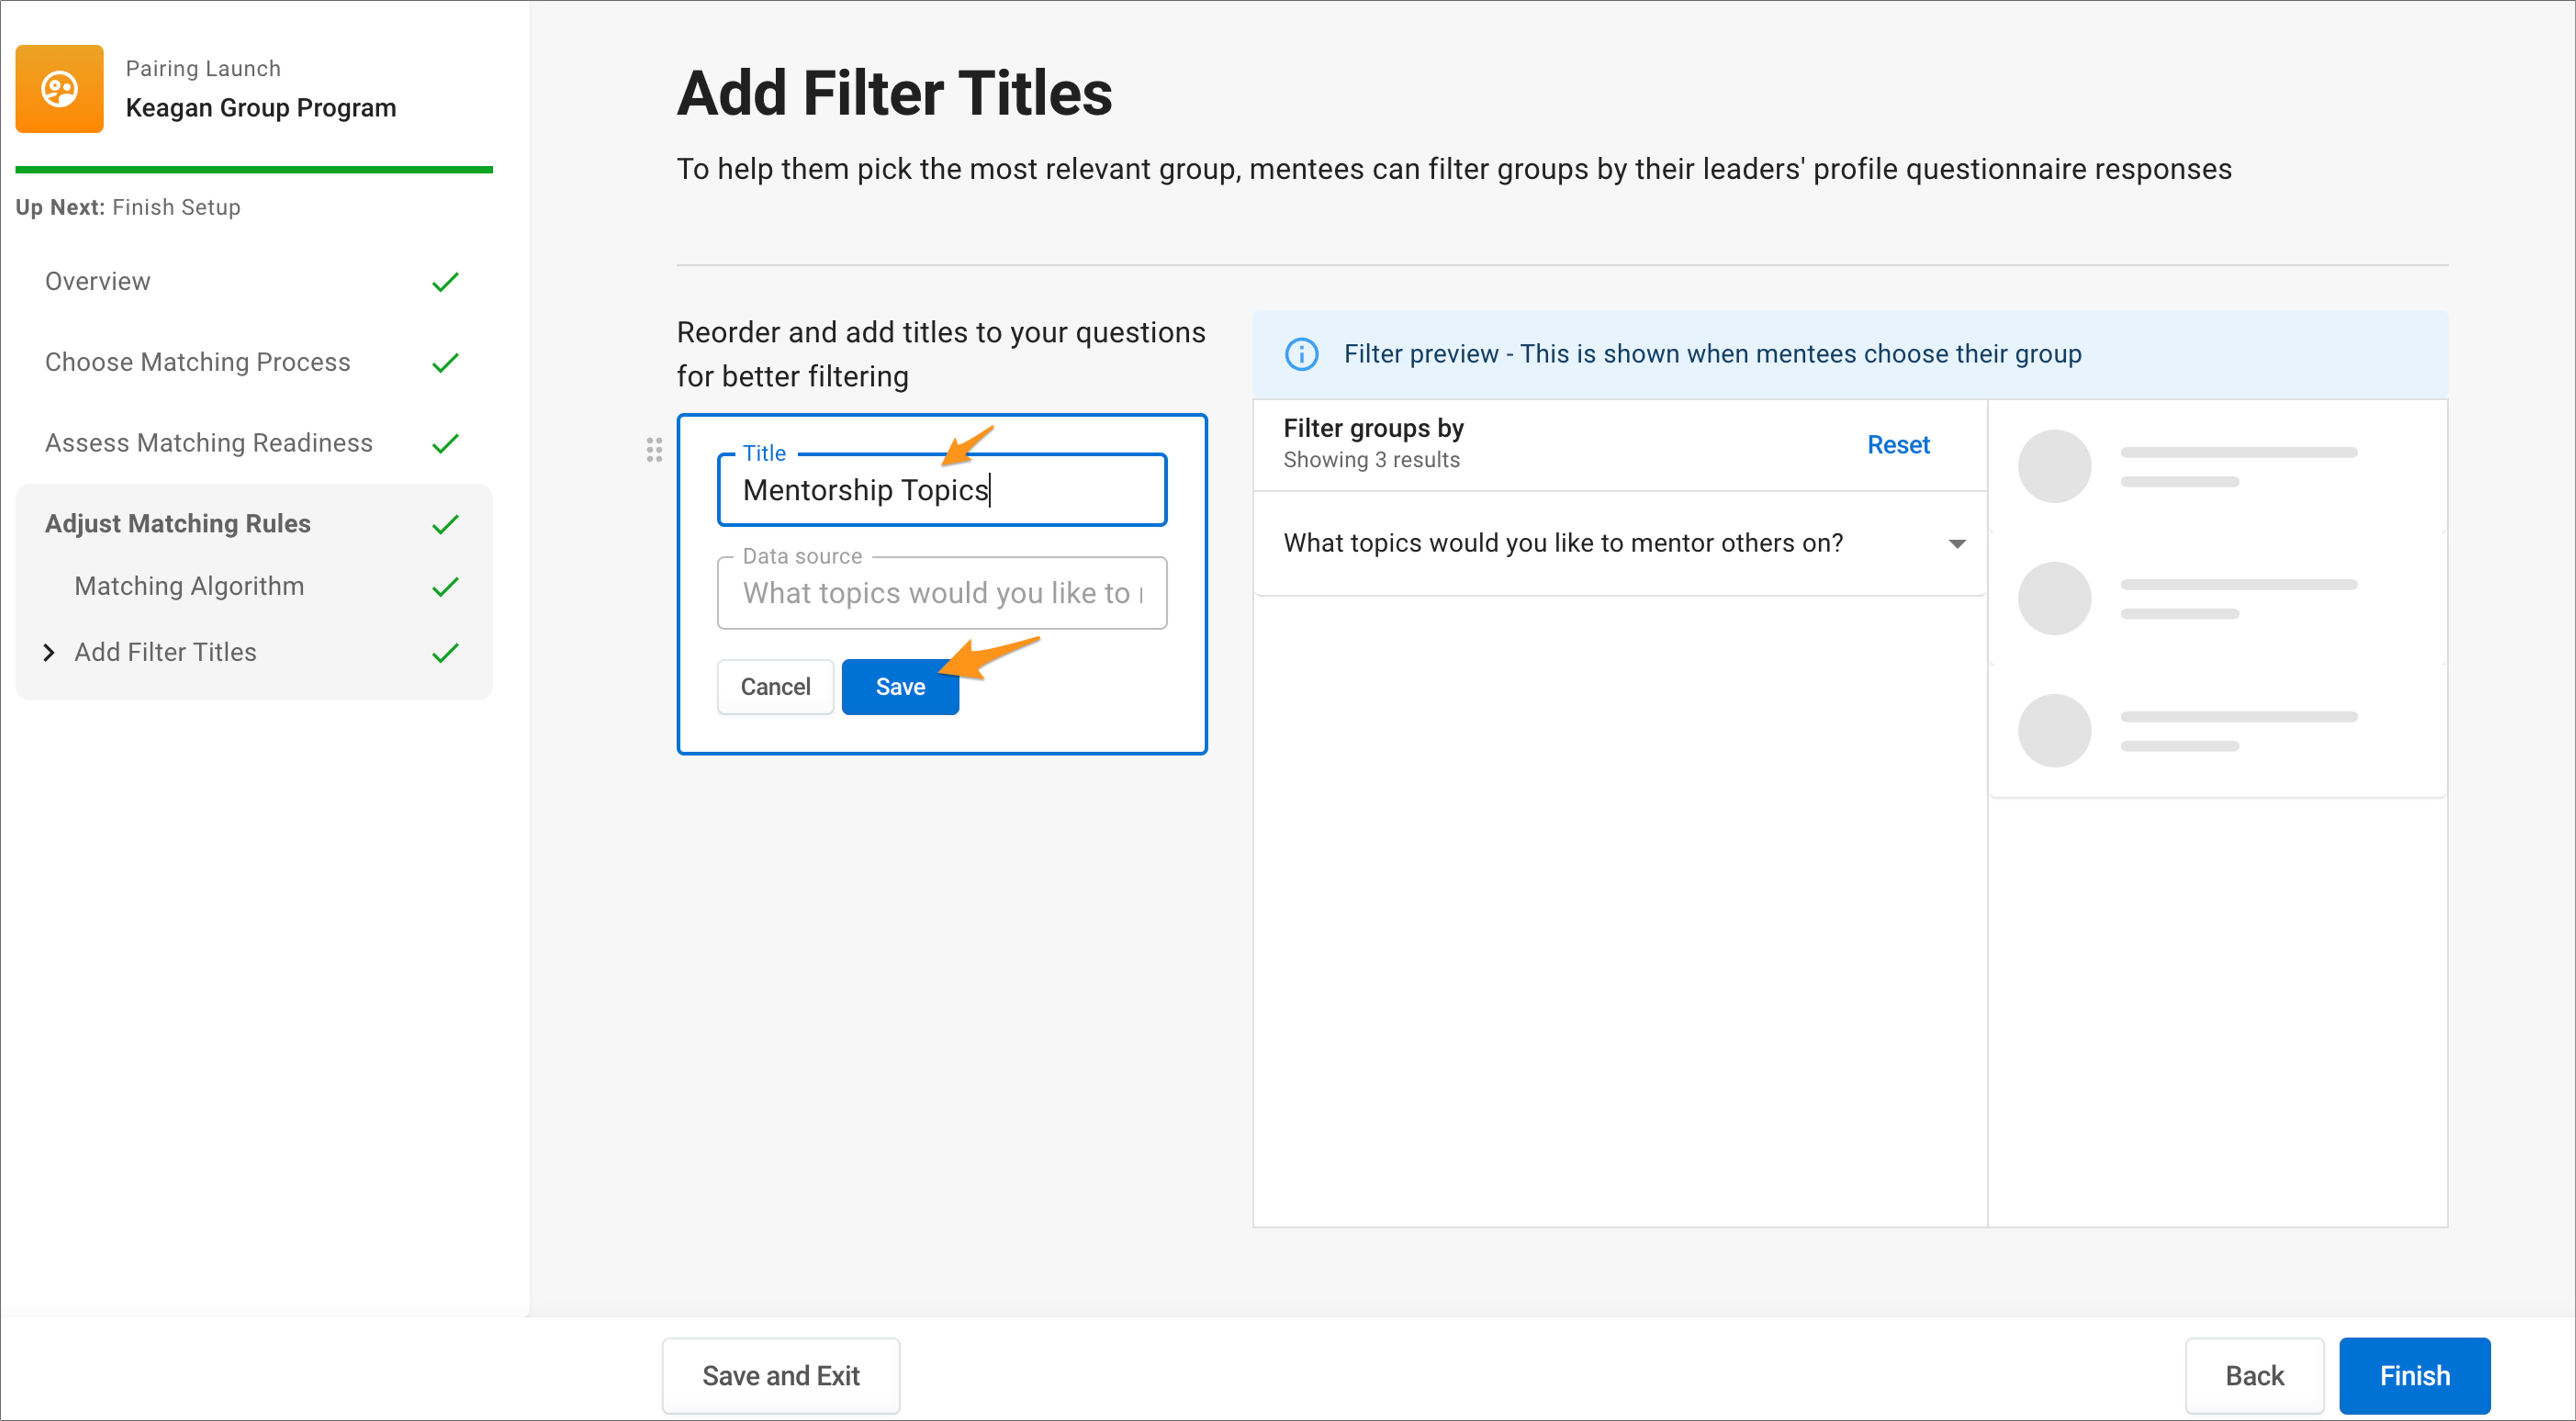Open Assess Matching Readiness step

(x=209, y=443)
